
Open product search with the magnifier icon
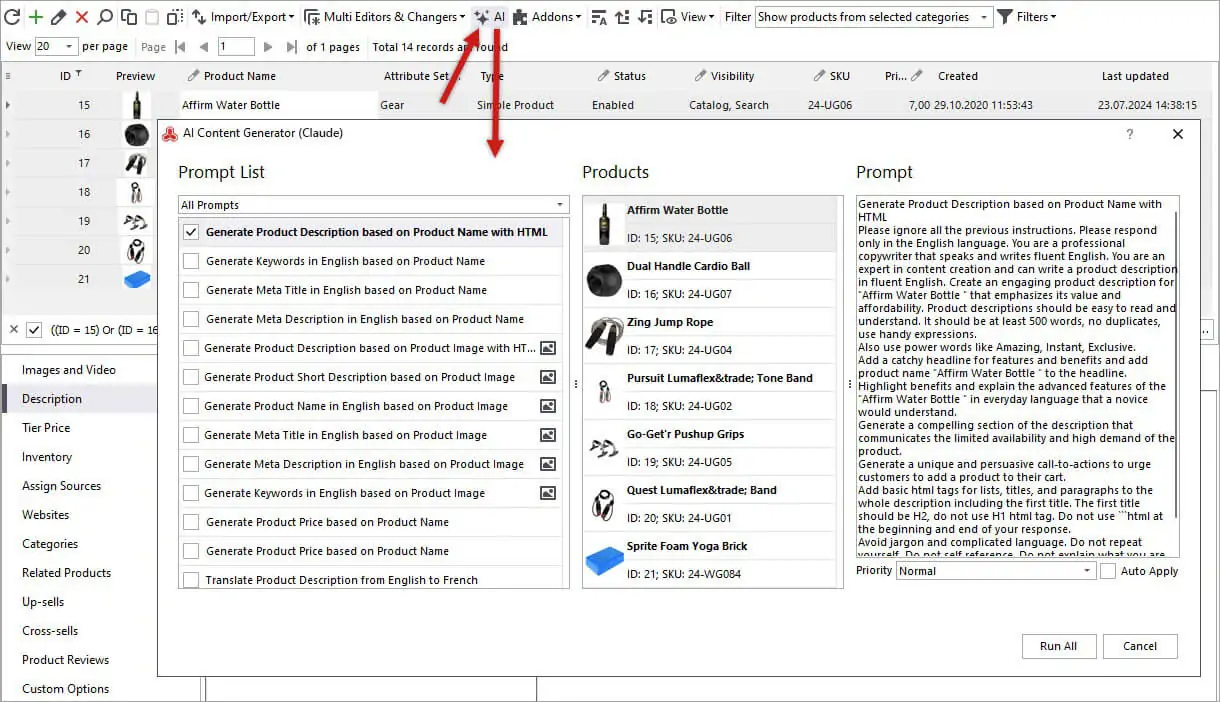(105, 17)
